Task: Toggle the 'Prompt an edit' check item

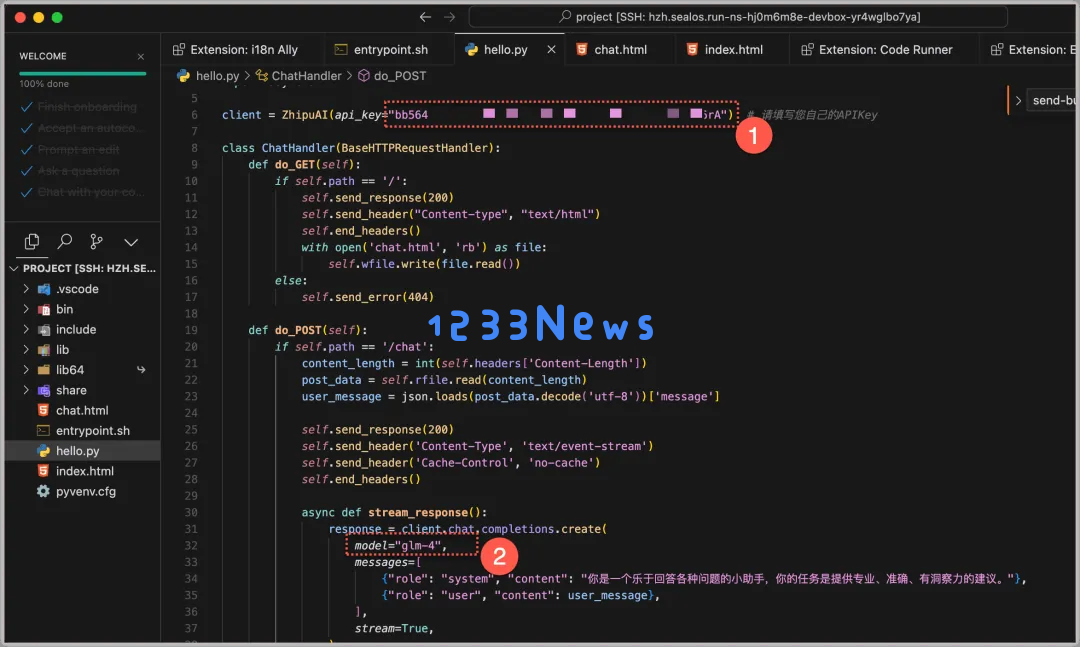Action: coord(70,150)
